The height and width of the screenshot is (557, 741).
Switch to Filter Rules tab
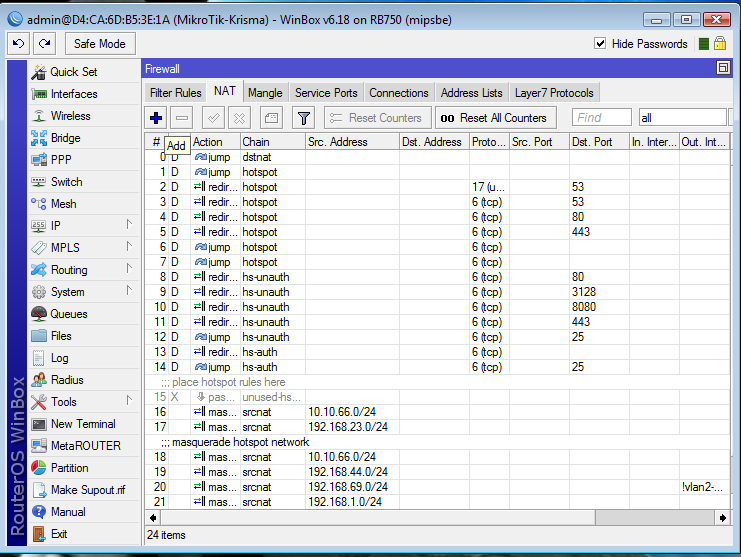point(175,93)
